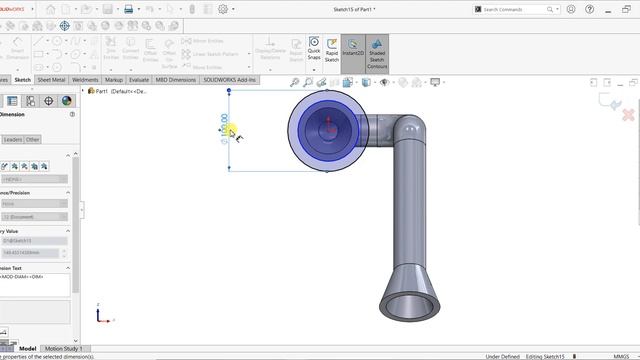
Task: Click the user account login icon
Action: pos(571,9)
